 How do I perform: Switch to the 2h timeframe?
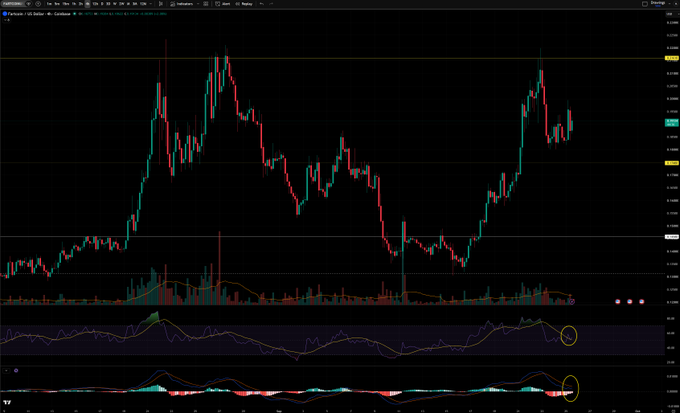(81, 3)
